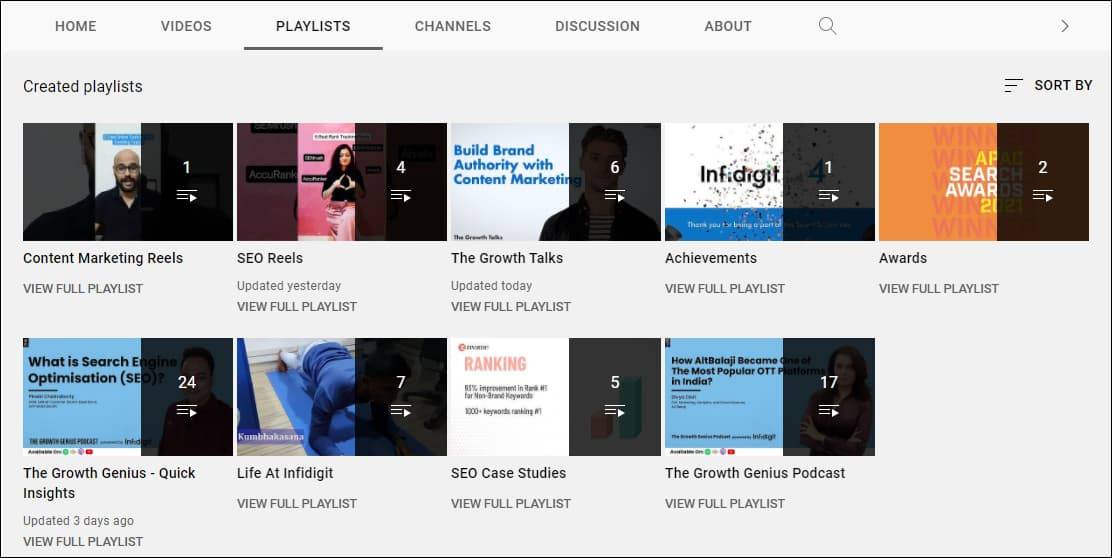Click the playlist icon on Content Marketing Reels
This screenshot has height=558, width=1112.
pos(187,196)
